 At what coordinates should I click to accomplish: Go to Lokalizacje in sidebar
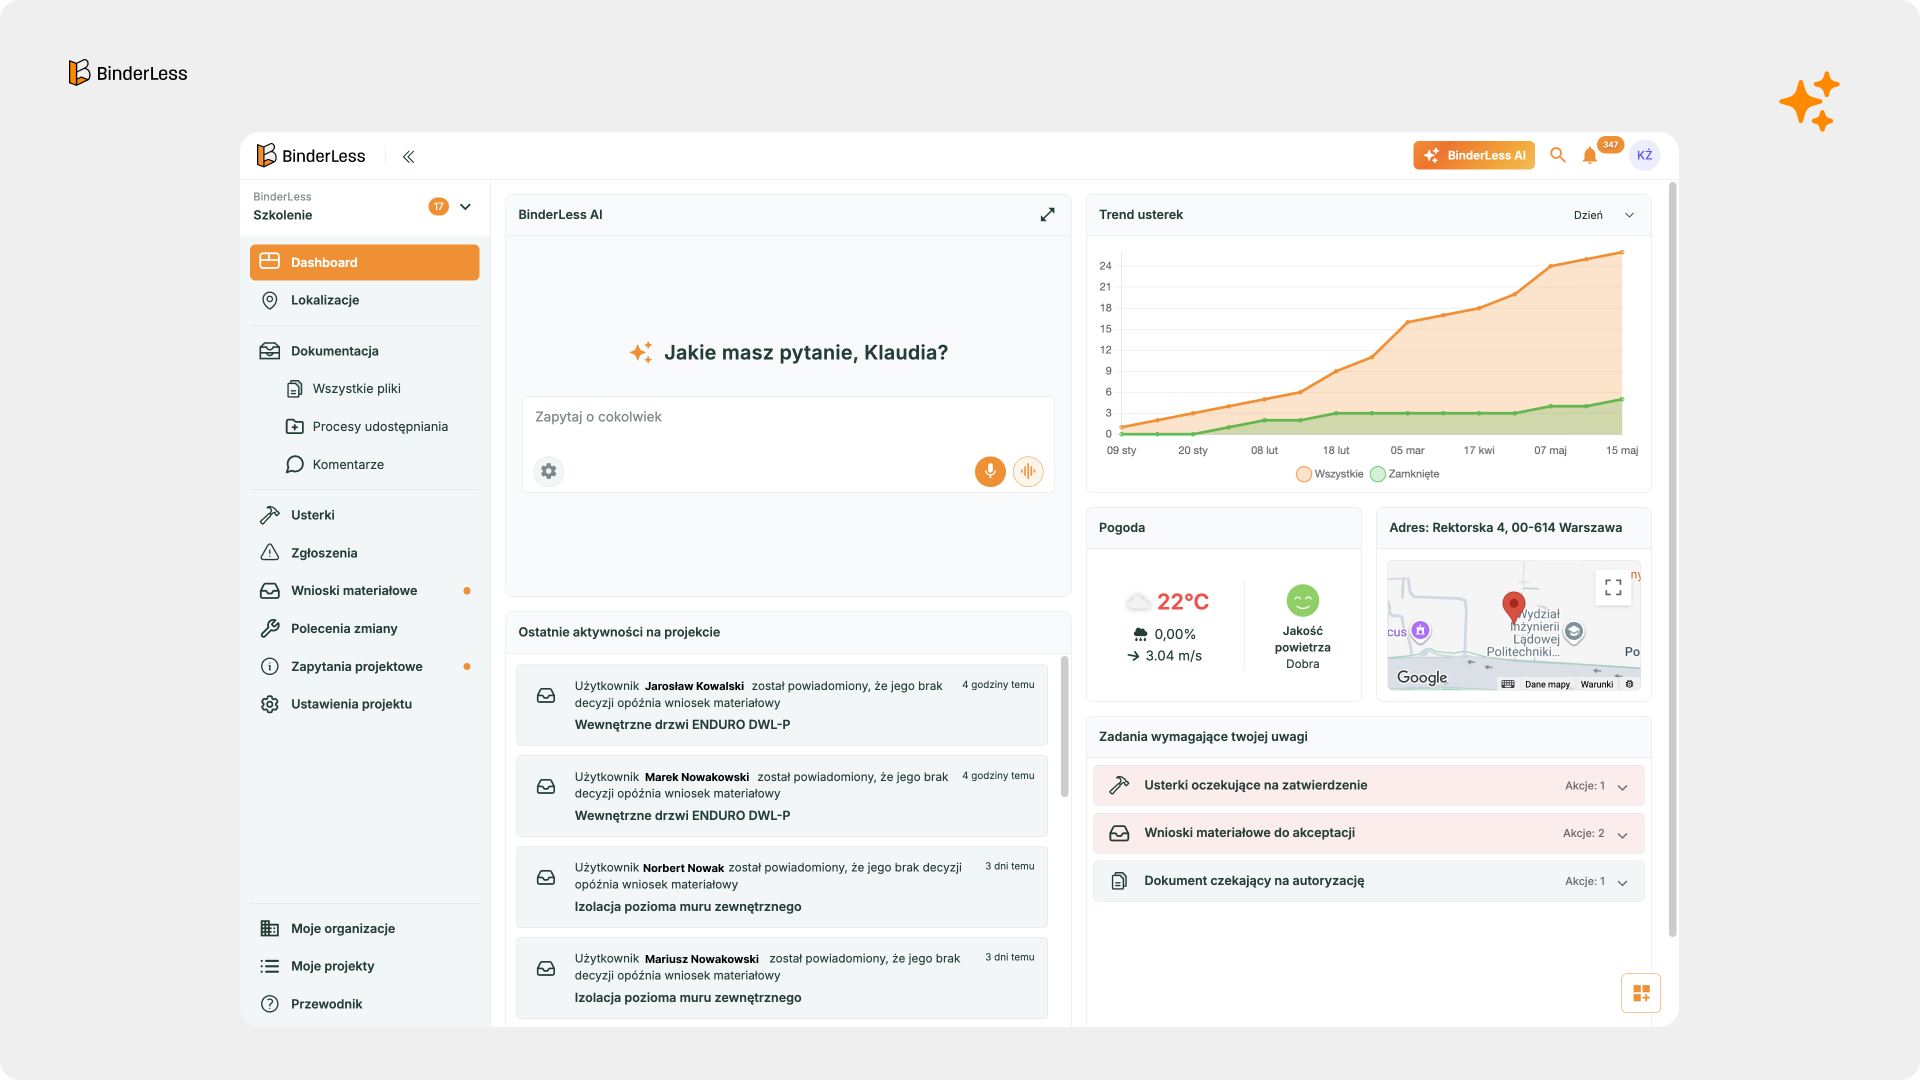click(x=364, y=300)
